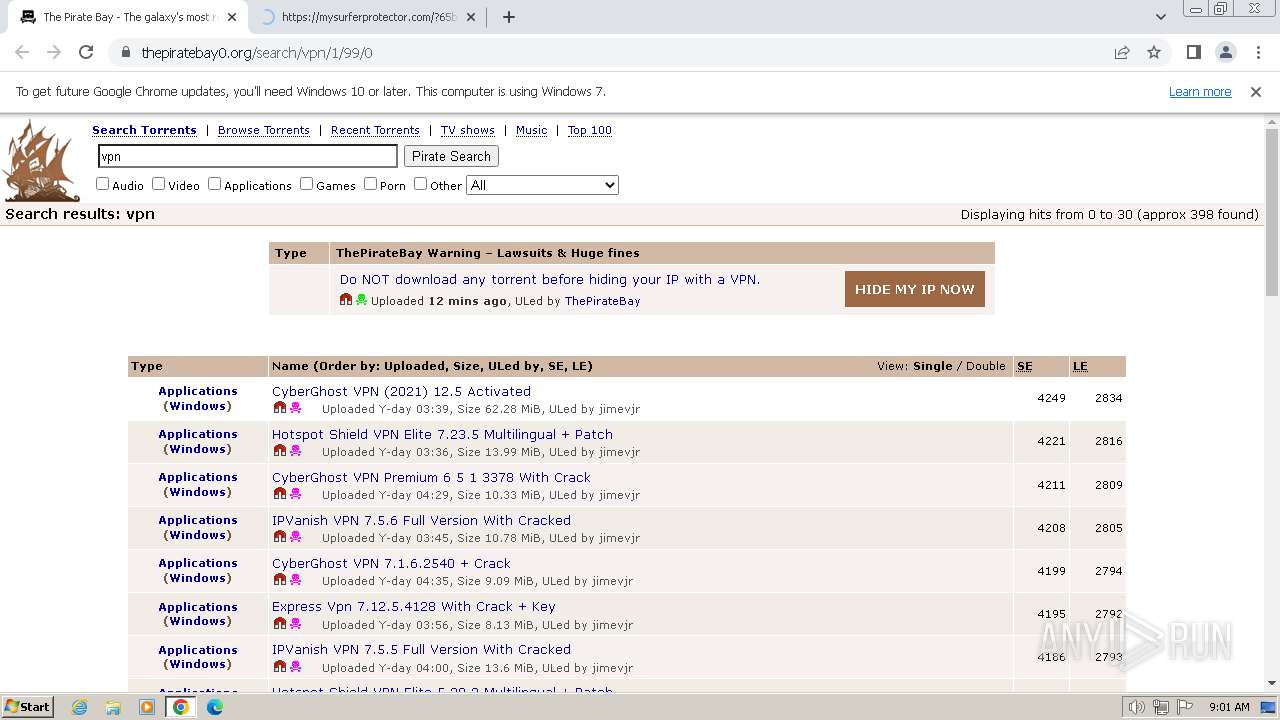
Task: Click pink skull icon for IPVanish VPN 7.5.6
Action: click(295, 537)
